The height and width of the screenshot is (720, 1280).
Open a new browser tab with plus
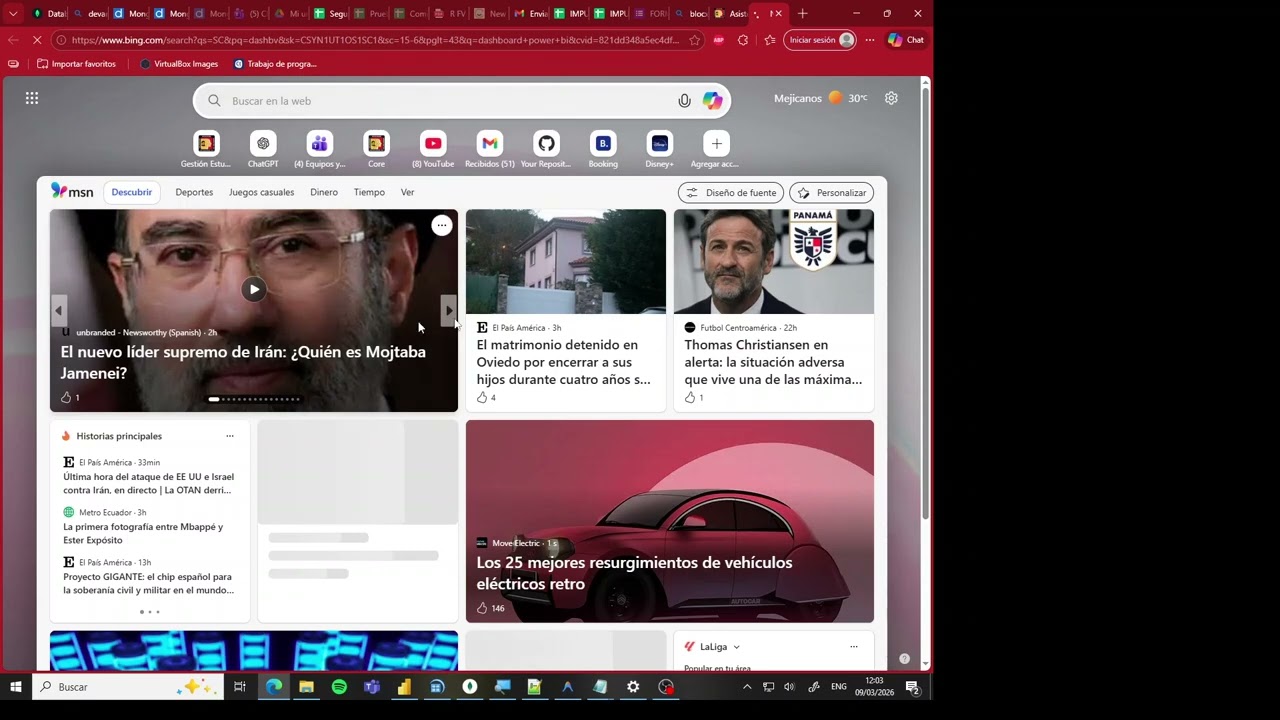coord(802,14)
